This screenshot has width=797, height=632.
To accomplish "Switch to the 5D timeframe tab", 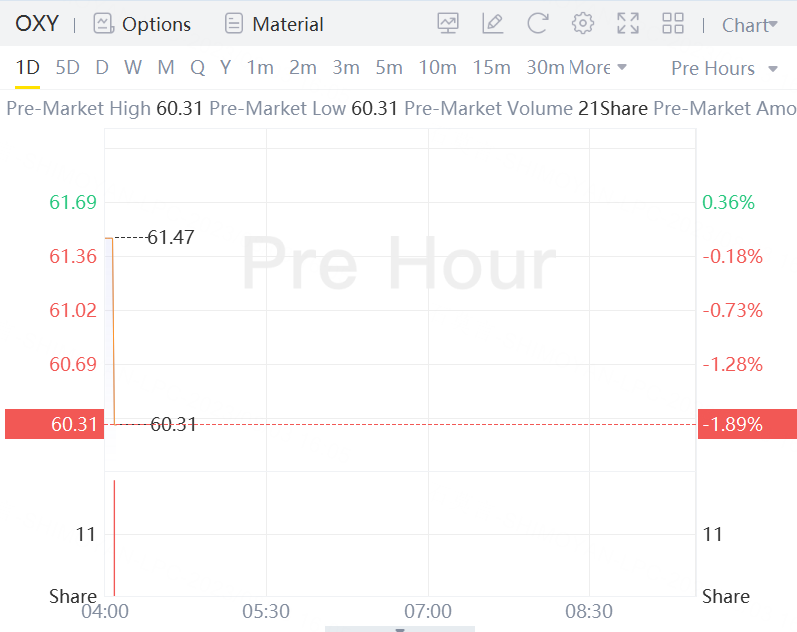I will 67,68.
